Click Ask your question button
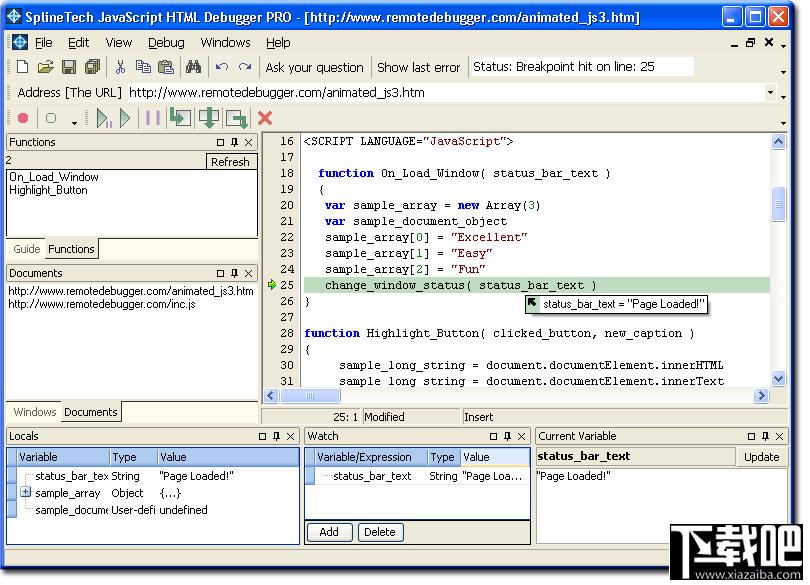 315,67
